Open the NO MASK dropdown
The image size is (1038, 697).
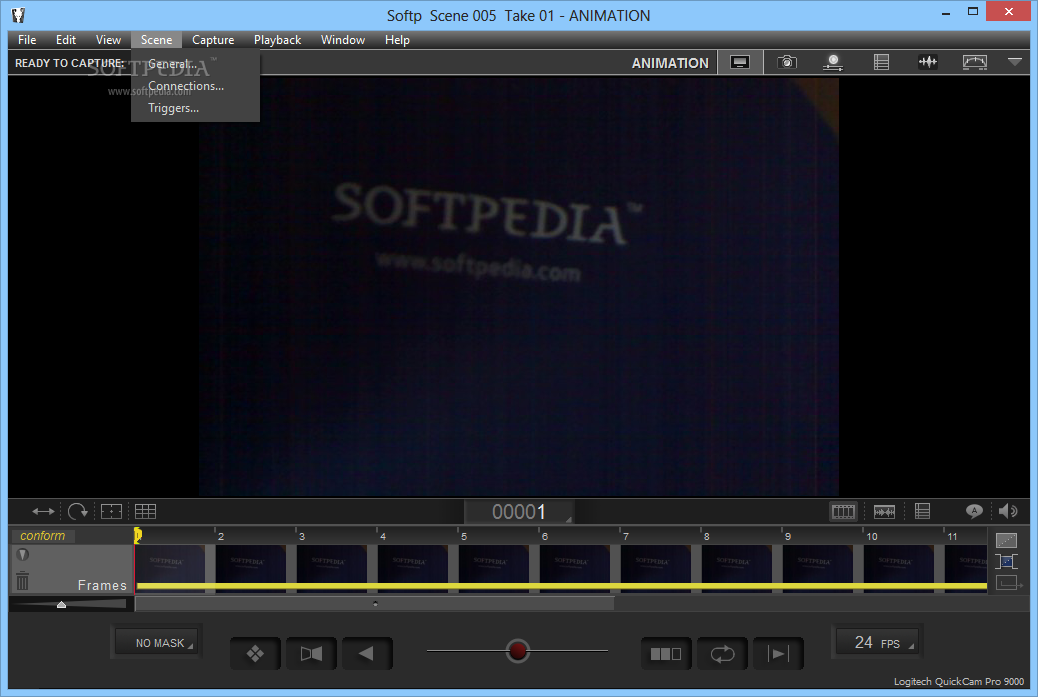[157, 643]
